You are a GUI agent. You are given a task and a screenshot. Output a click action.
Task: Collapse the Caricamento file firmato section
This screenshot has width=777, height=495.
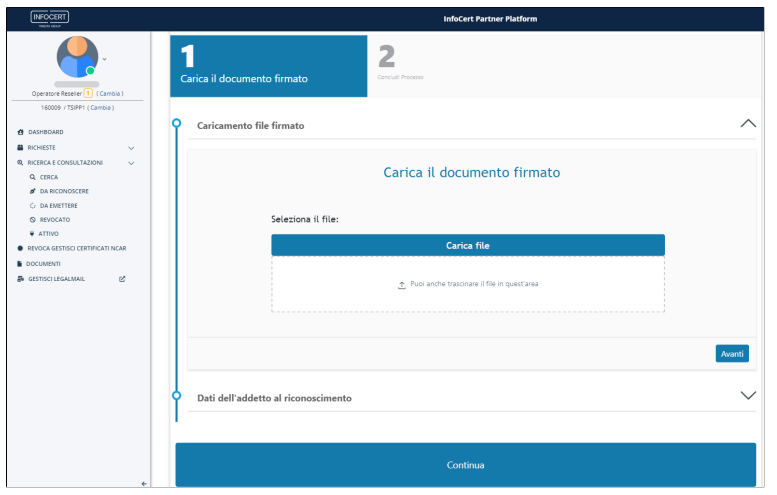click(x=747, y=124)
